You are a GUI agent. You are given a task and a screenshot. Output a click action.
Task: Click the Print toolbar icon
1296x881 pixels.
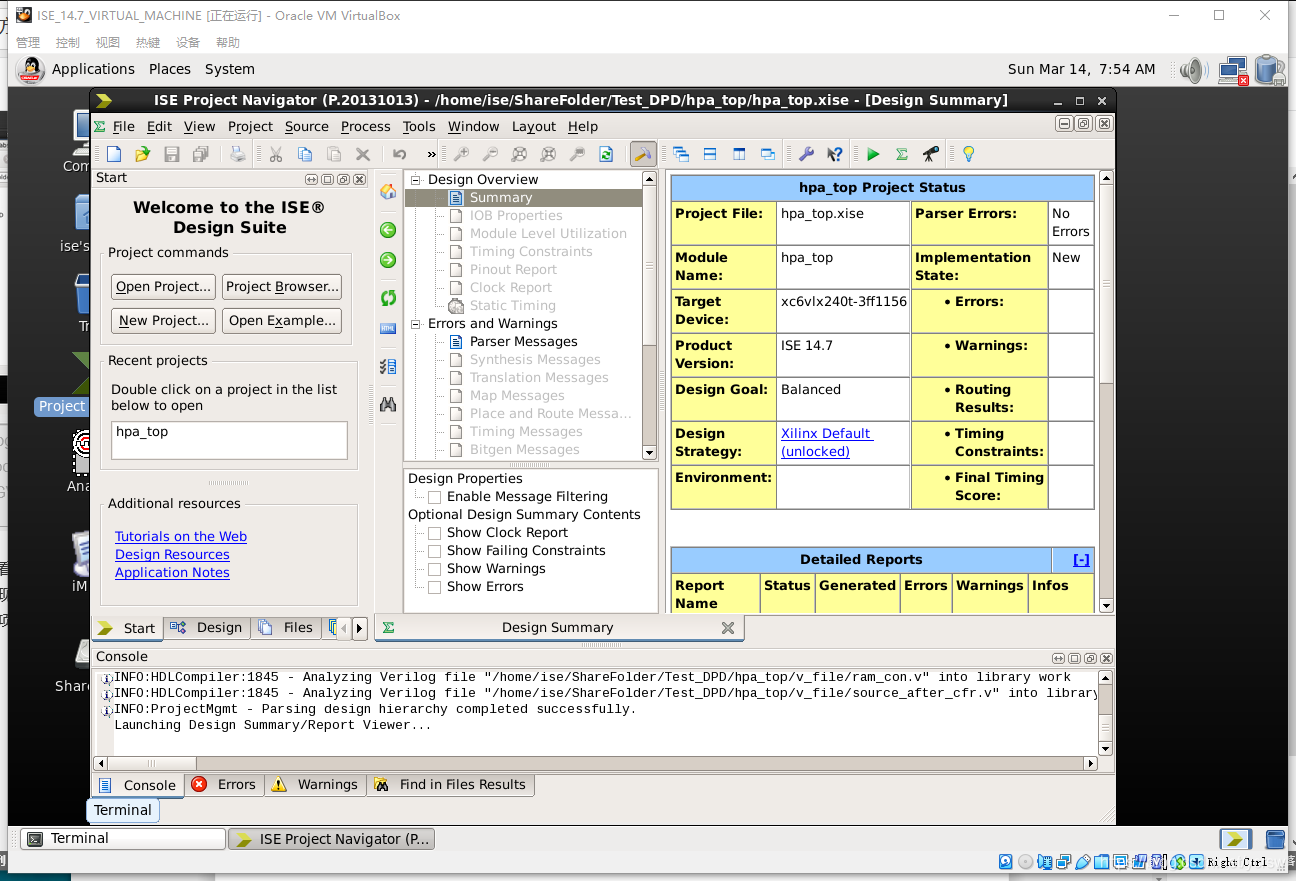[x=238, y=154]
